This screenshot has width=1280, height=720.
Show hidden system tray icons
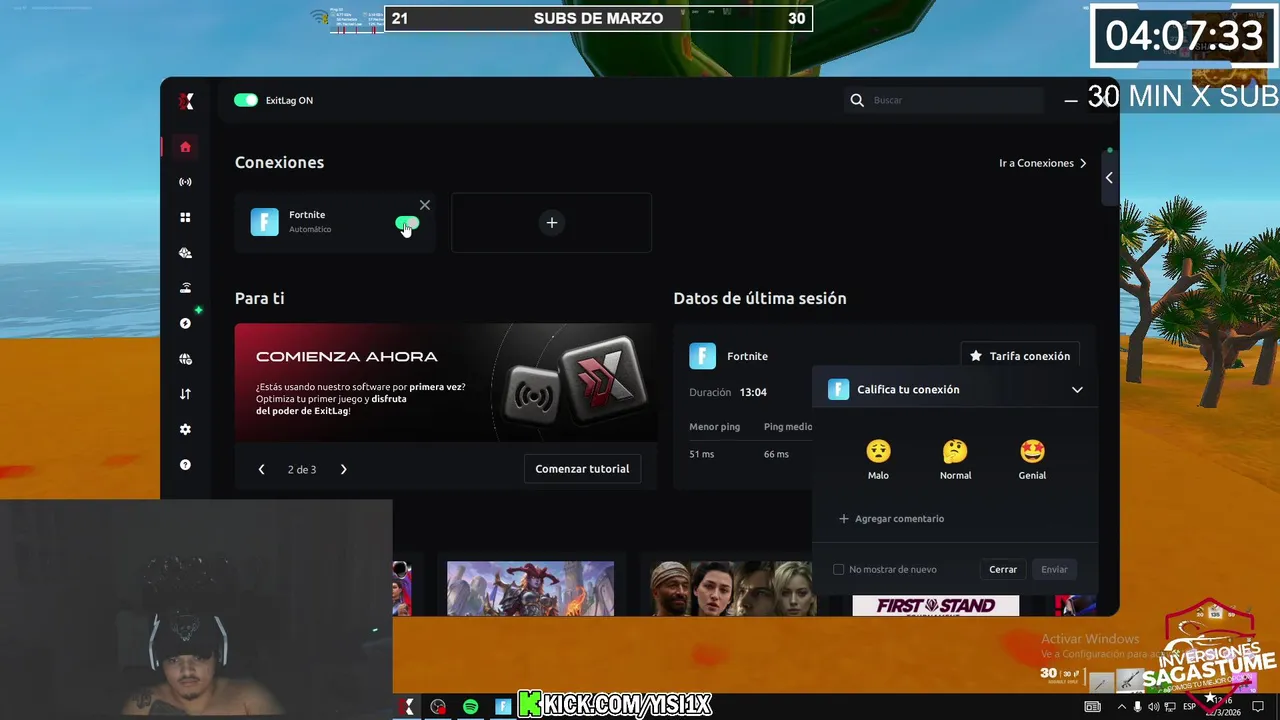click(1120, 707)
